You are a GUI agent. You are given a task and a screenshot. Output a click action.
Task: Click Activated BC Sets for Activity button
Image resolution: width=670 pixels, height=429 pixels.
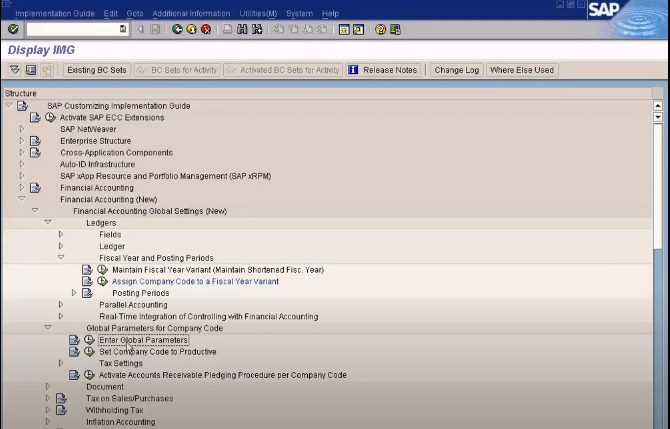click(x=283, y=70)
